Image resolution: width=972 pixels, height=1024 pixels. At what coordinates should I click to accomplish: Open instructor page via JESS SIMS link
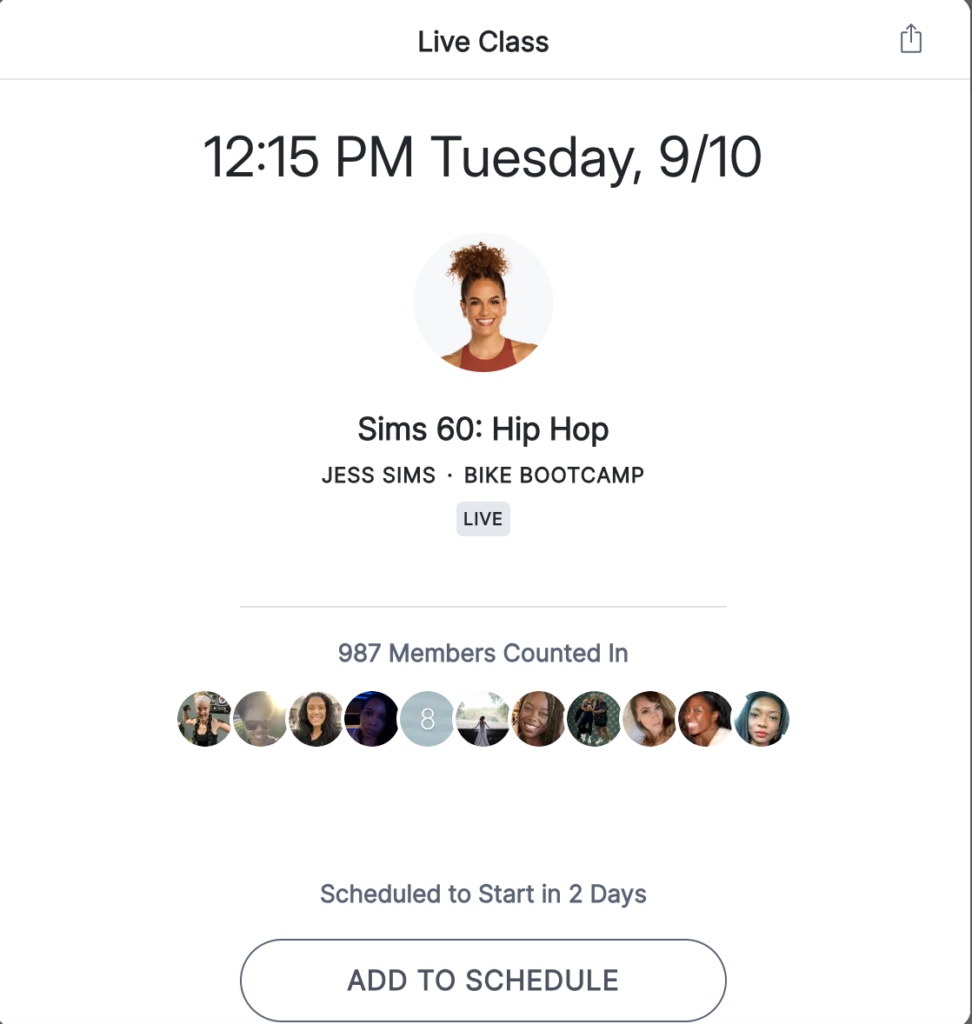378,476
